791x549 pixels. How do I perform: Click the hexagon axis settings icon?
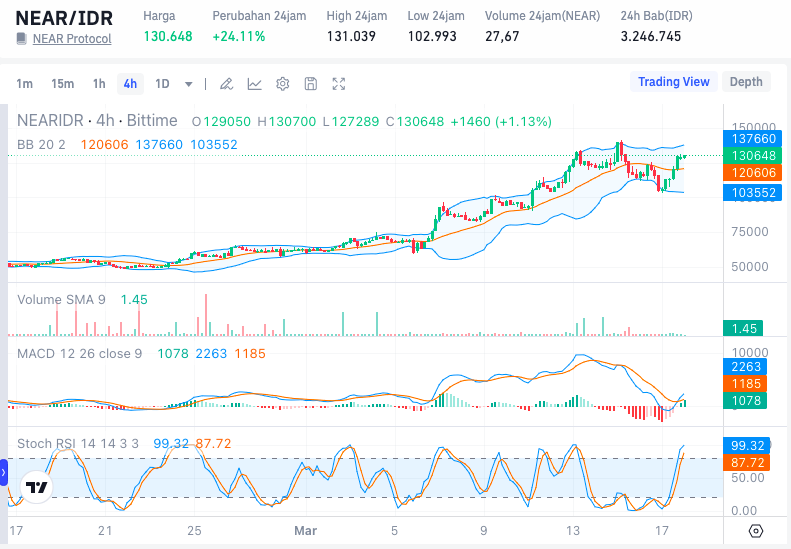756,531
